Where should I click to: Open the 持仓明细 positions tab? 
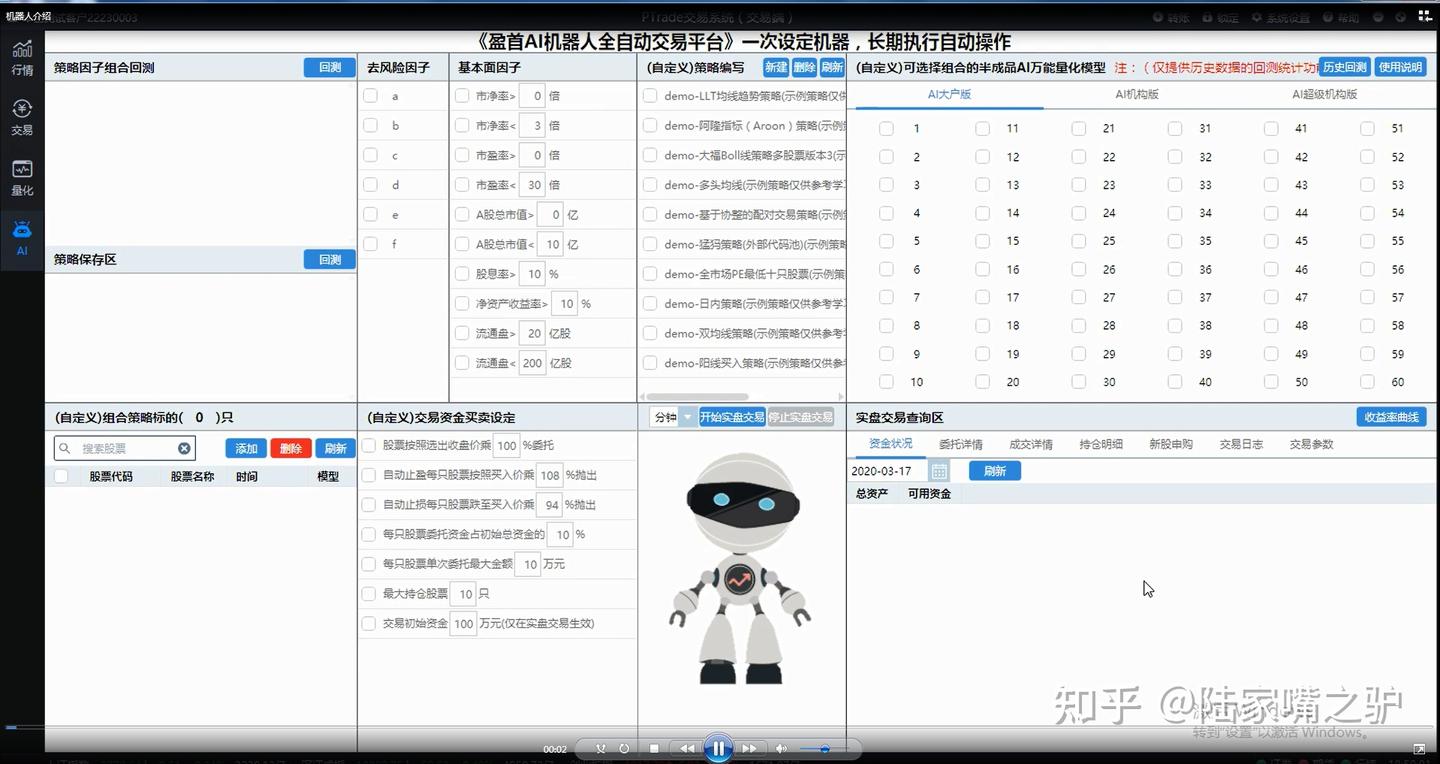pos(1100,444)
